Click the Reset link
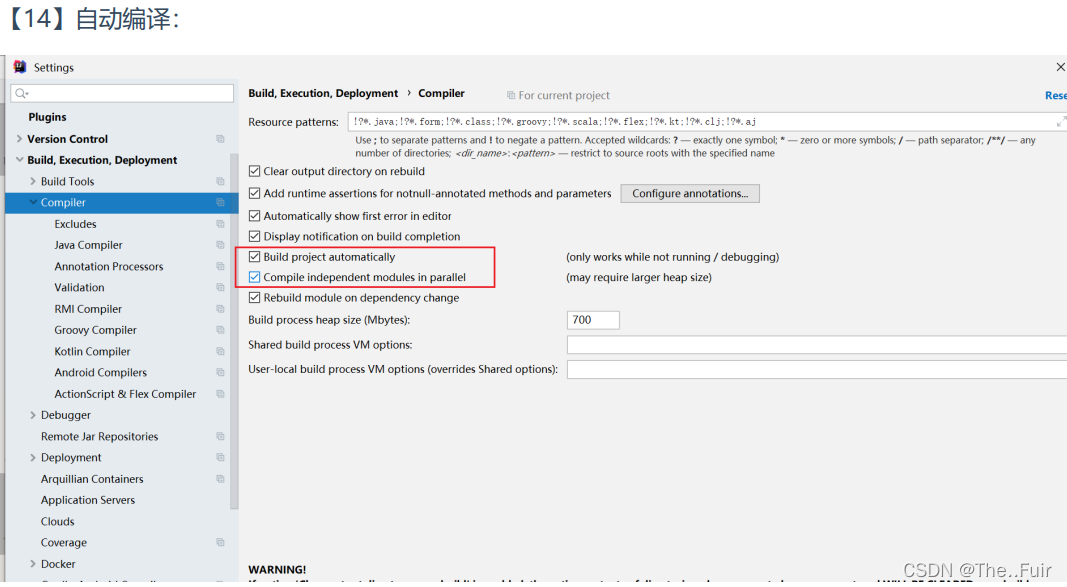The image size is (1067, 587). [1055, 95]
